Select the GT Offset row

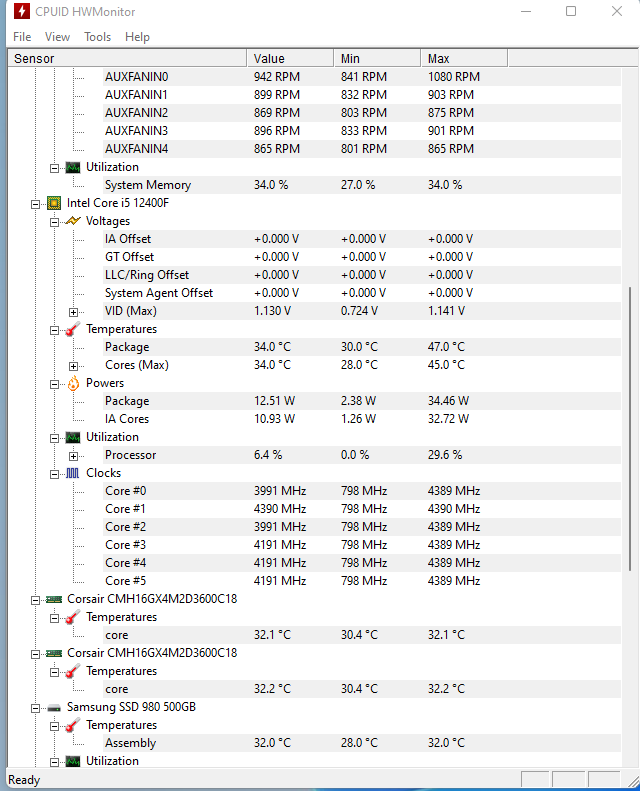(x=362, y=257)
